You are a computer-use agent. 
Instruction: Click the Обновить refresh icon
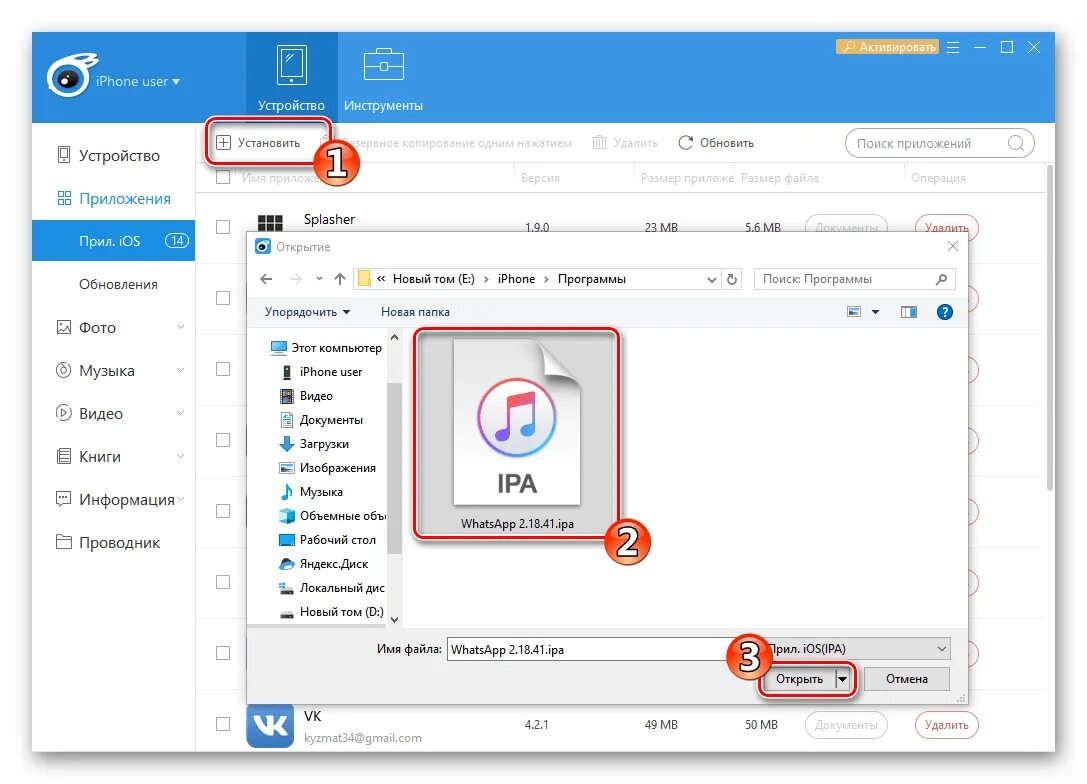point(686,143)
